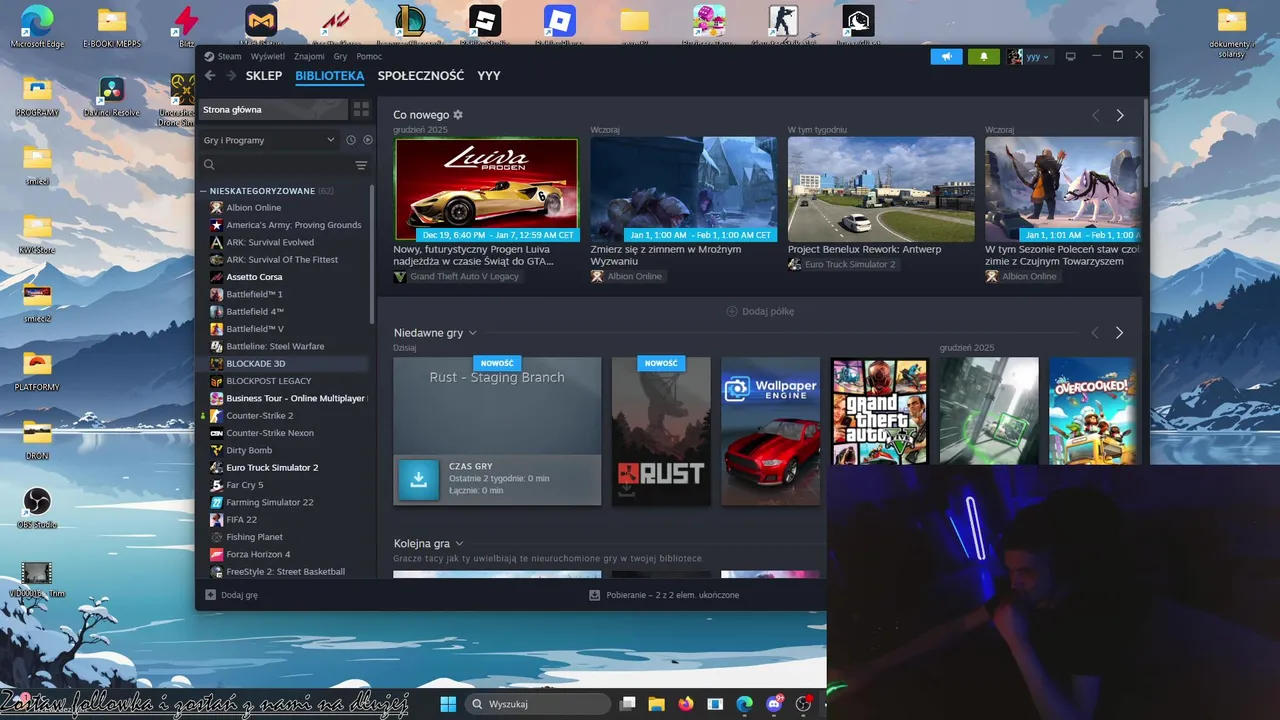Click the Wyszukaj taskbar search box

(x=537, y=704)
